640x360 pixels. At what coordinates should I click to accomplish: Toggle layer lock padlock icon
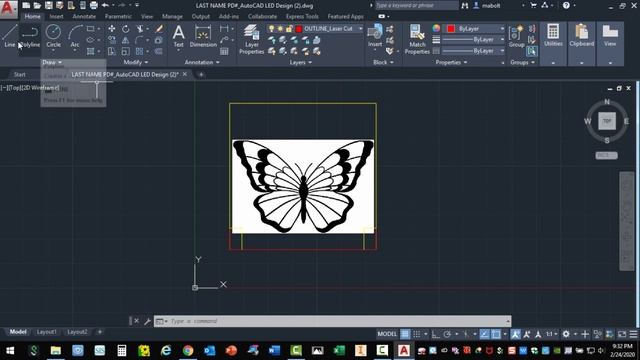289,29
